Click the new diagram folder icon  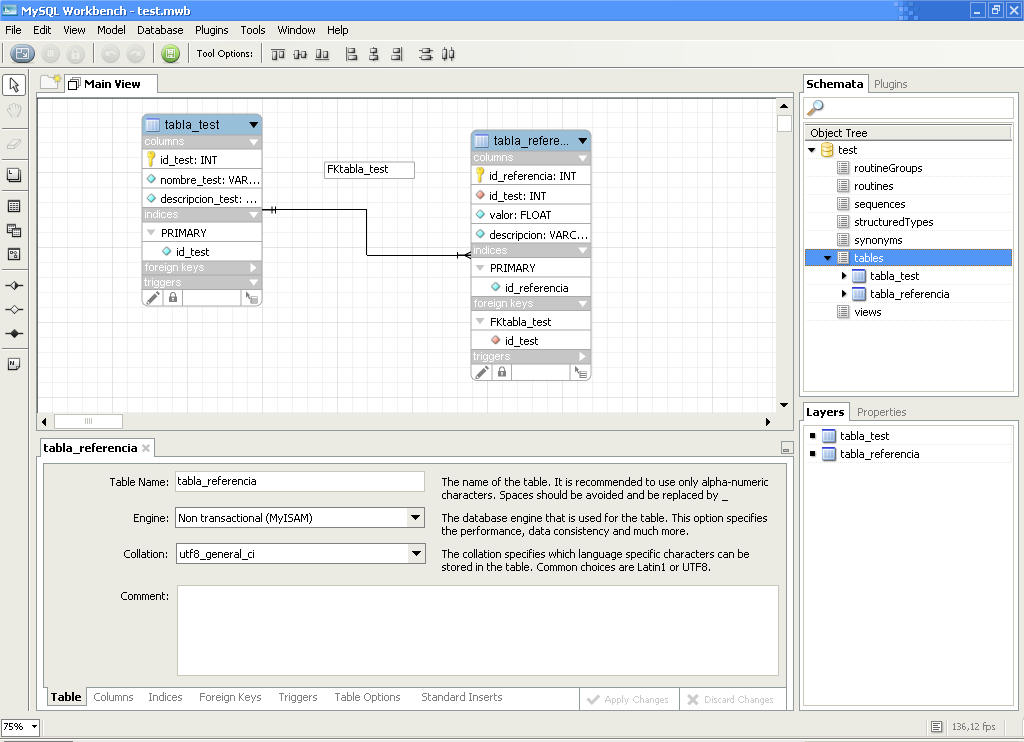(50, 82)
